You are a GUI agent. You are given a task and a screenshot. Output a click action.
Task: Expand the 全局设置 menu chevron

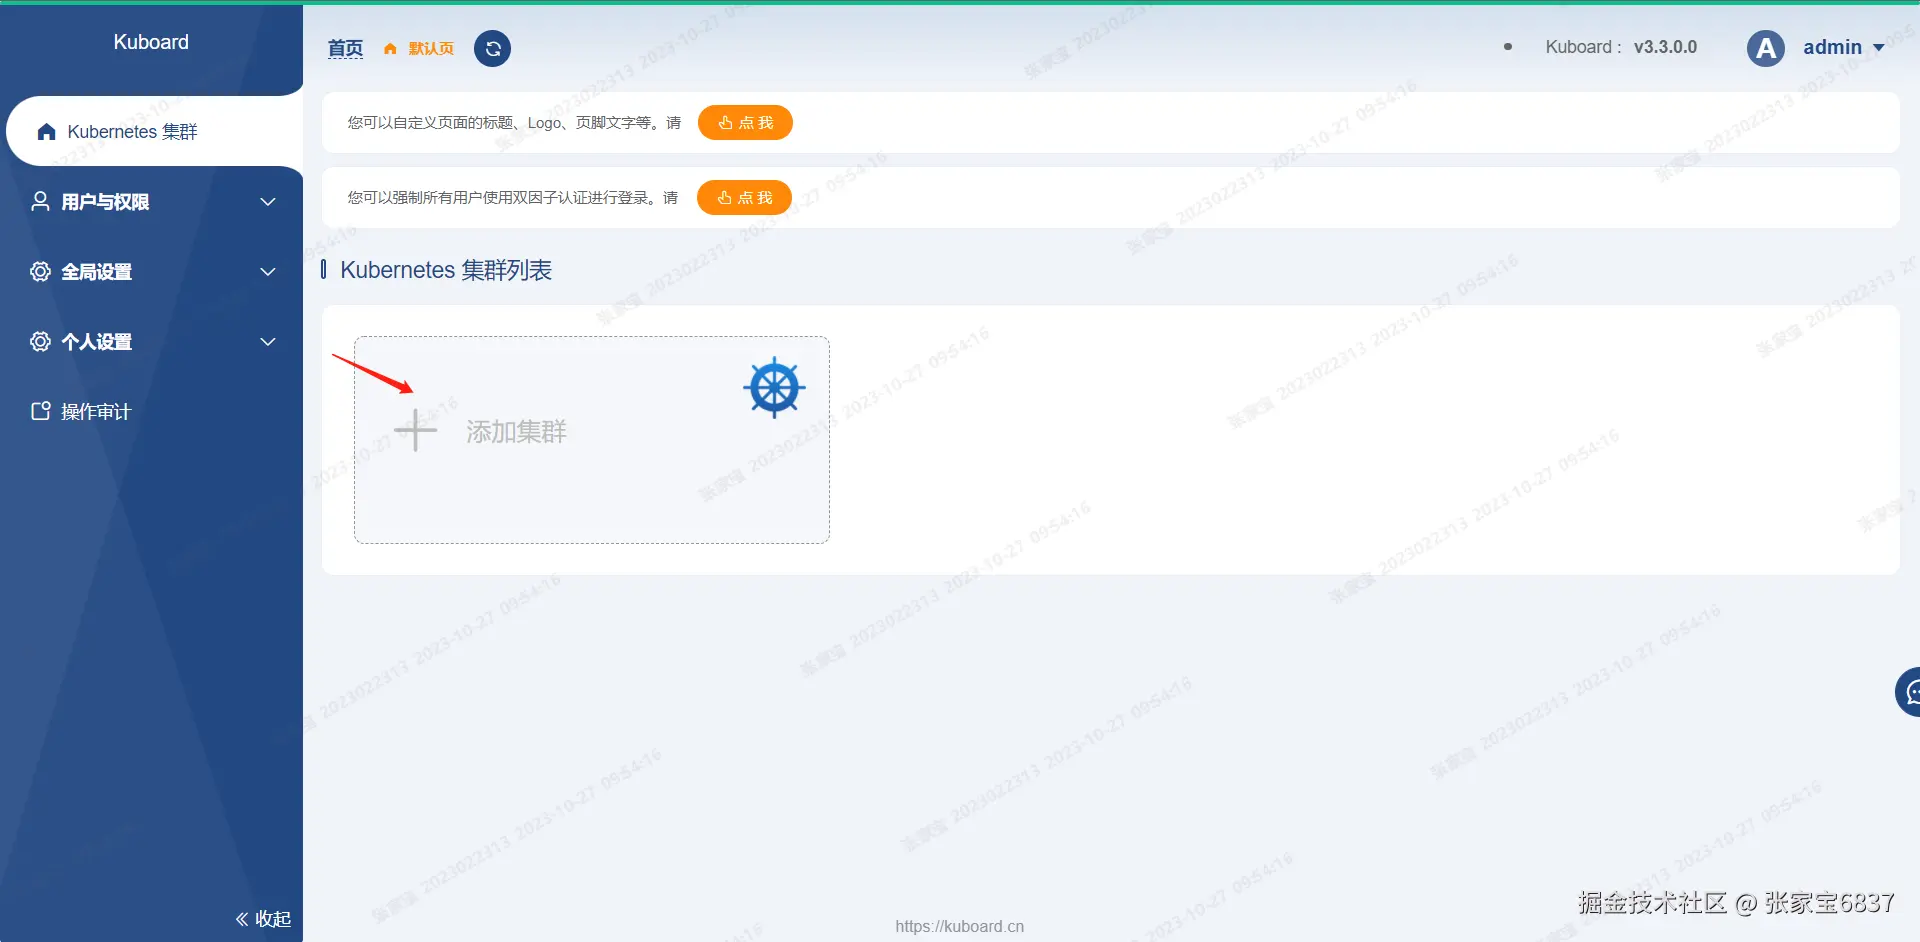point(268,272)
